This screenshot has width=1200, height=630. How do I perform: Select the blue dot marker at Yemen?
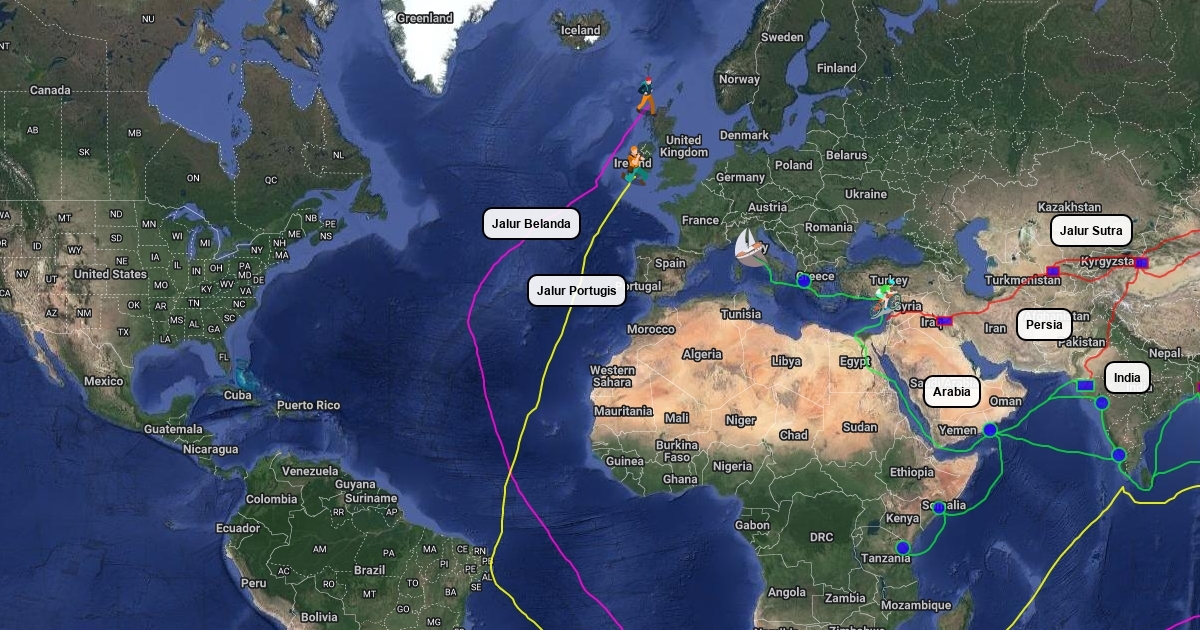click(x=990, y=430)
